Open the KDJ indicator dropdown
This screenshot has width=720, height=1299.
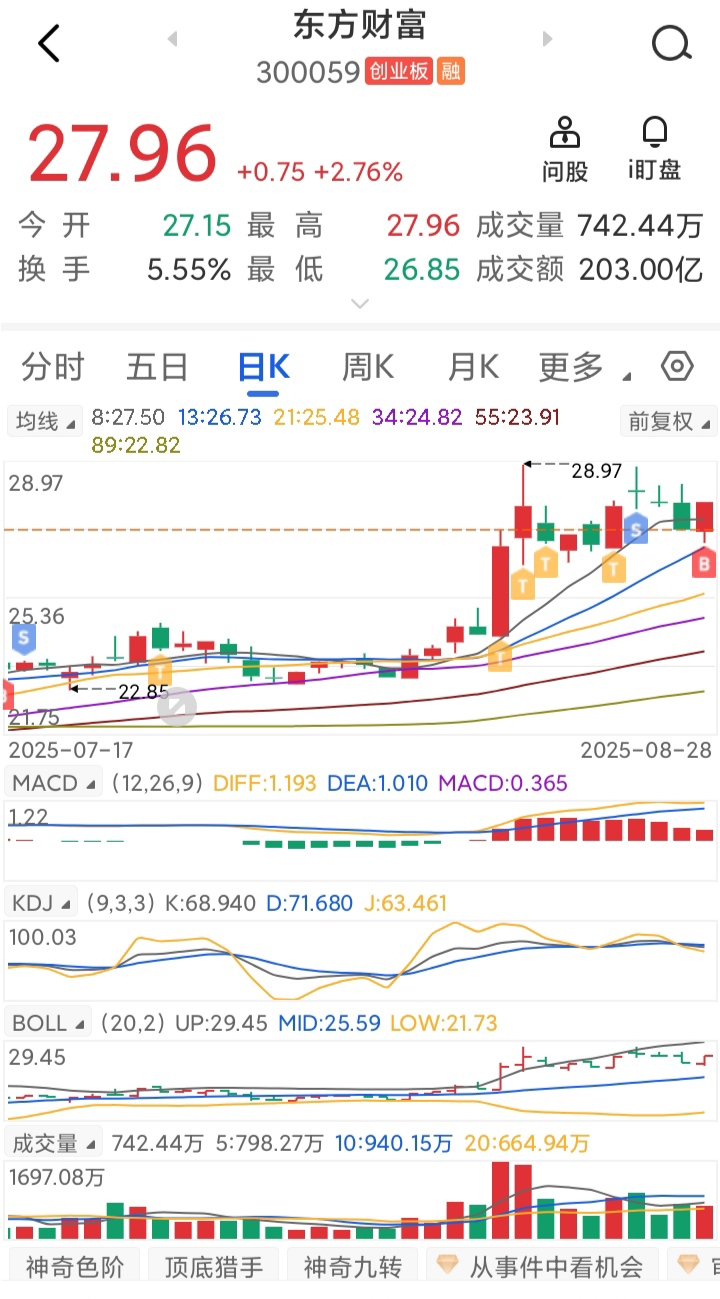(x=42, y=903)
